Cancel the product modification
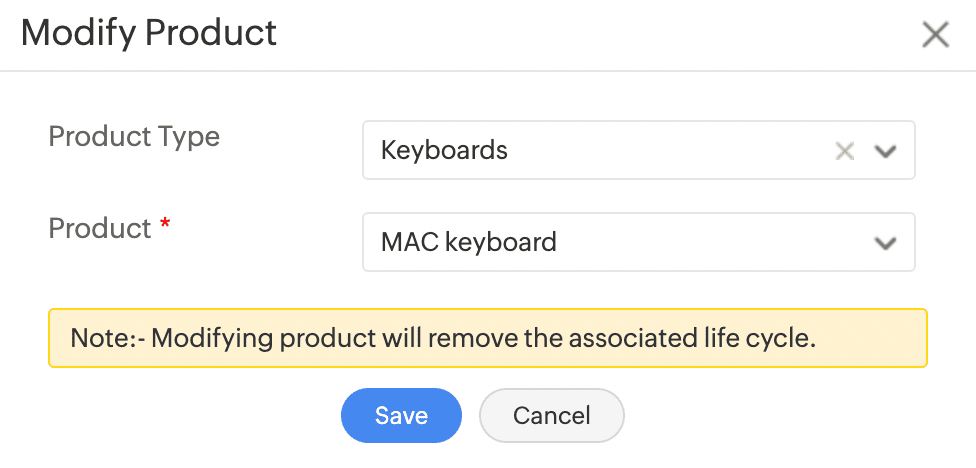This screenshot has width=976, height=468. [x=552, y=415]
